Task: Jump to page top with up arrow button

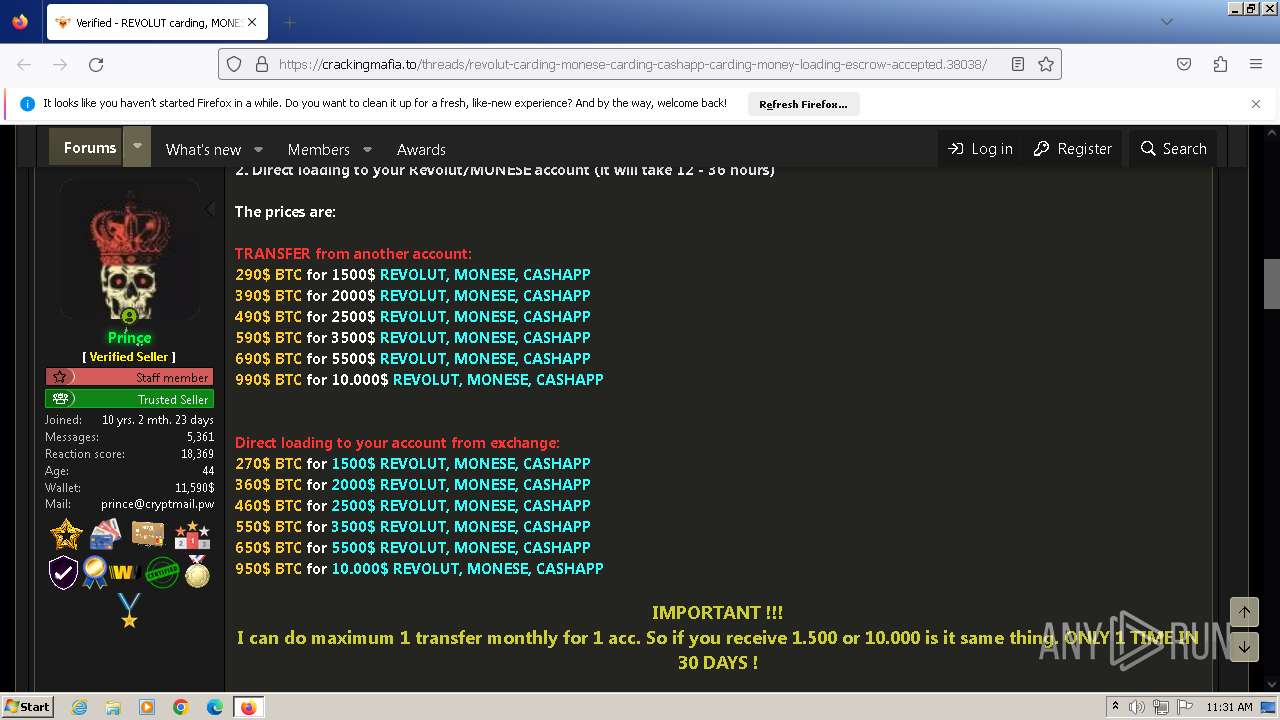Action: [x=1244, y=612]
